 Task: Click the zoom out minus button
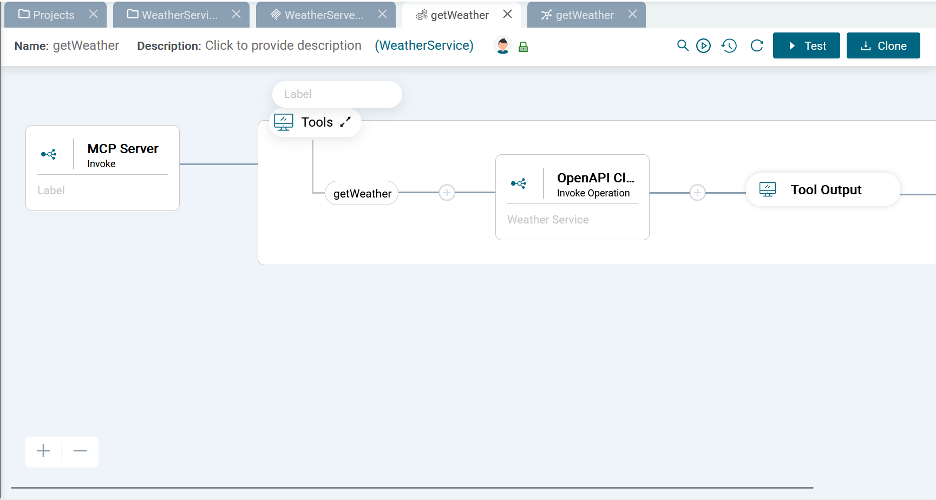click(x=80, y=451)
